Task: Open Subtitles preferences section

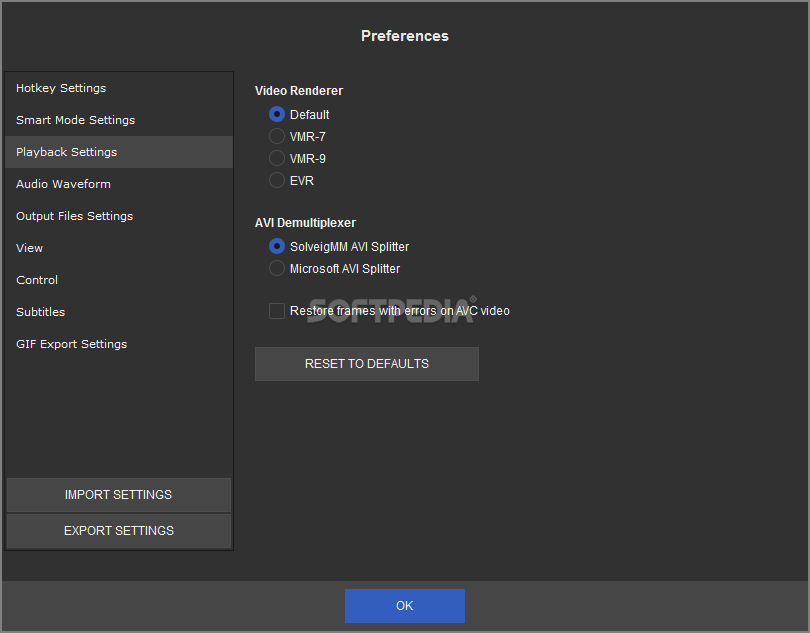Action: 119,312
